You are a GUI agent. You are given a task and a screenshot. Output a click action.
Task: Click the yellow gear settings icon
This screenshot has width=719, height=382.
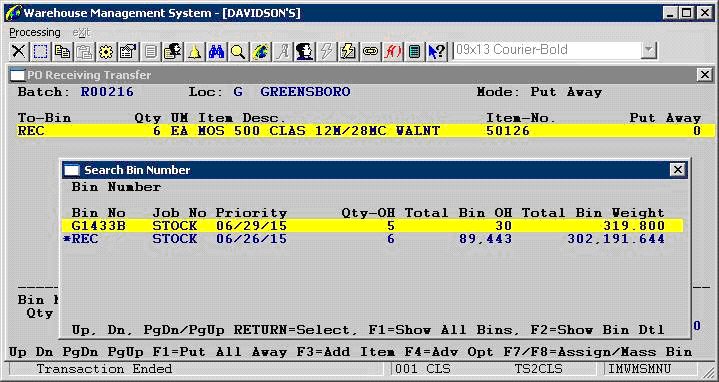(106, 51)
